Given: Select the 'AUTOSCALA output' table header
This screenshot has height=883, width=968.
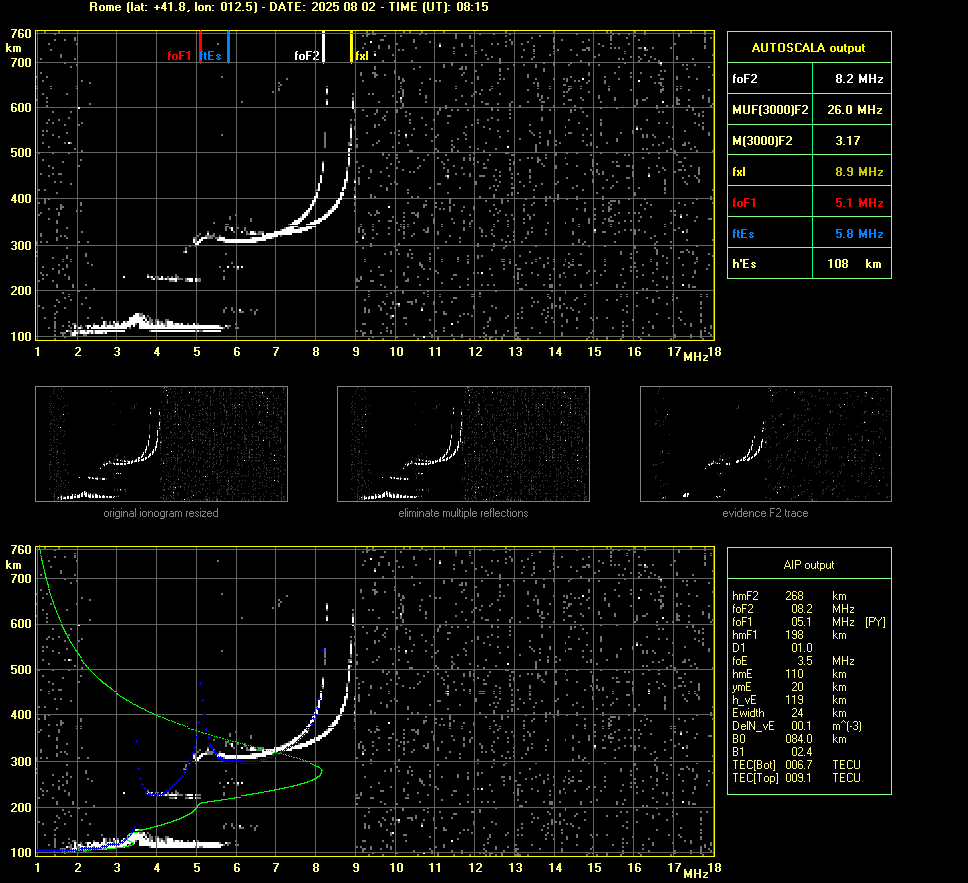Looking at the screenshot, I should 809,48.
